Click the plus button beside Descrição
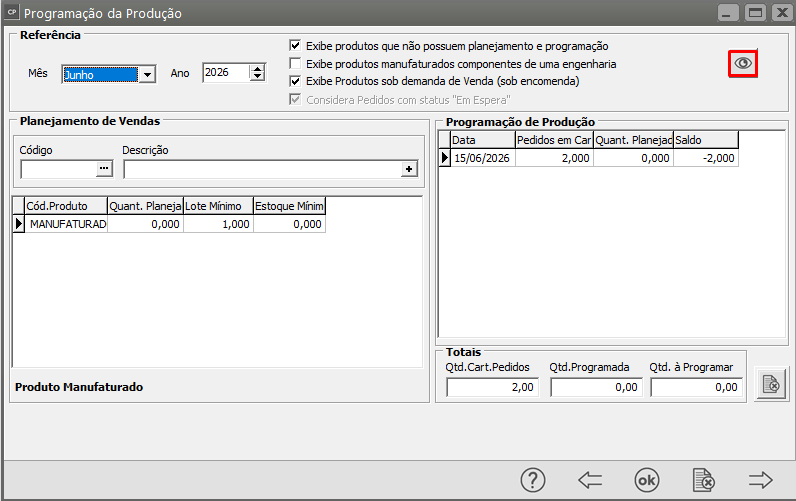 click(409, 169)
